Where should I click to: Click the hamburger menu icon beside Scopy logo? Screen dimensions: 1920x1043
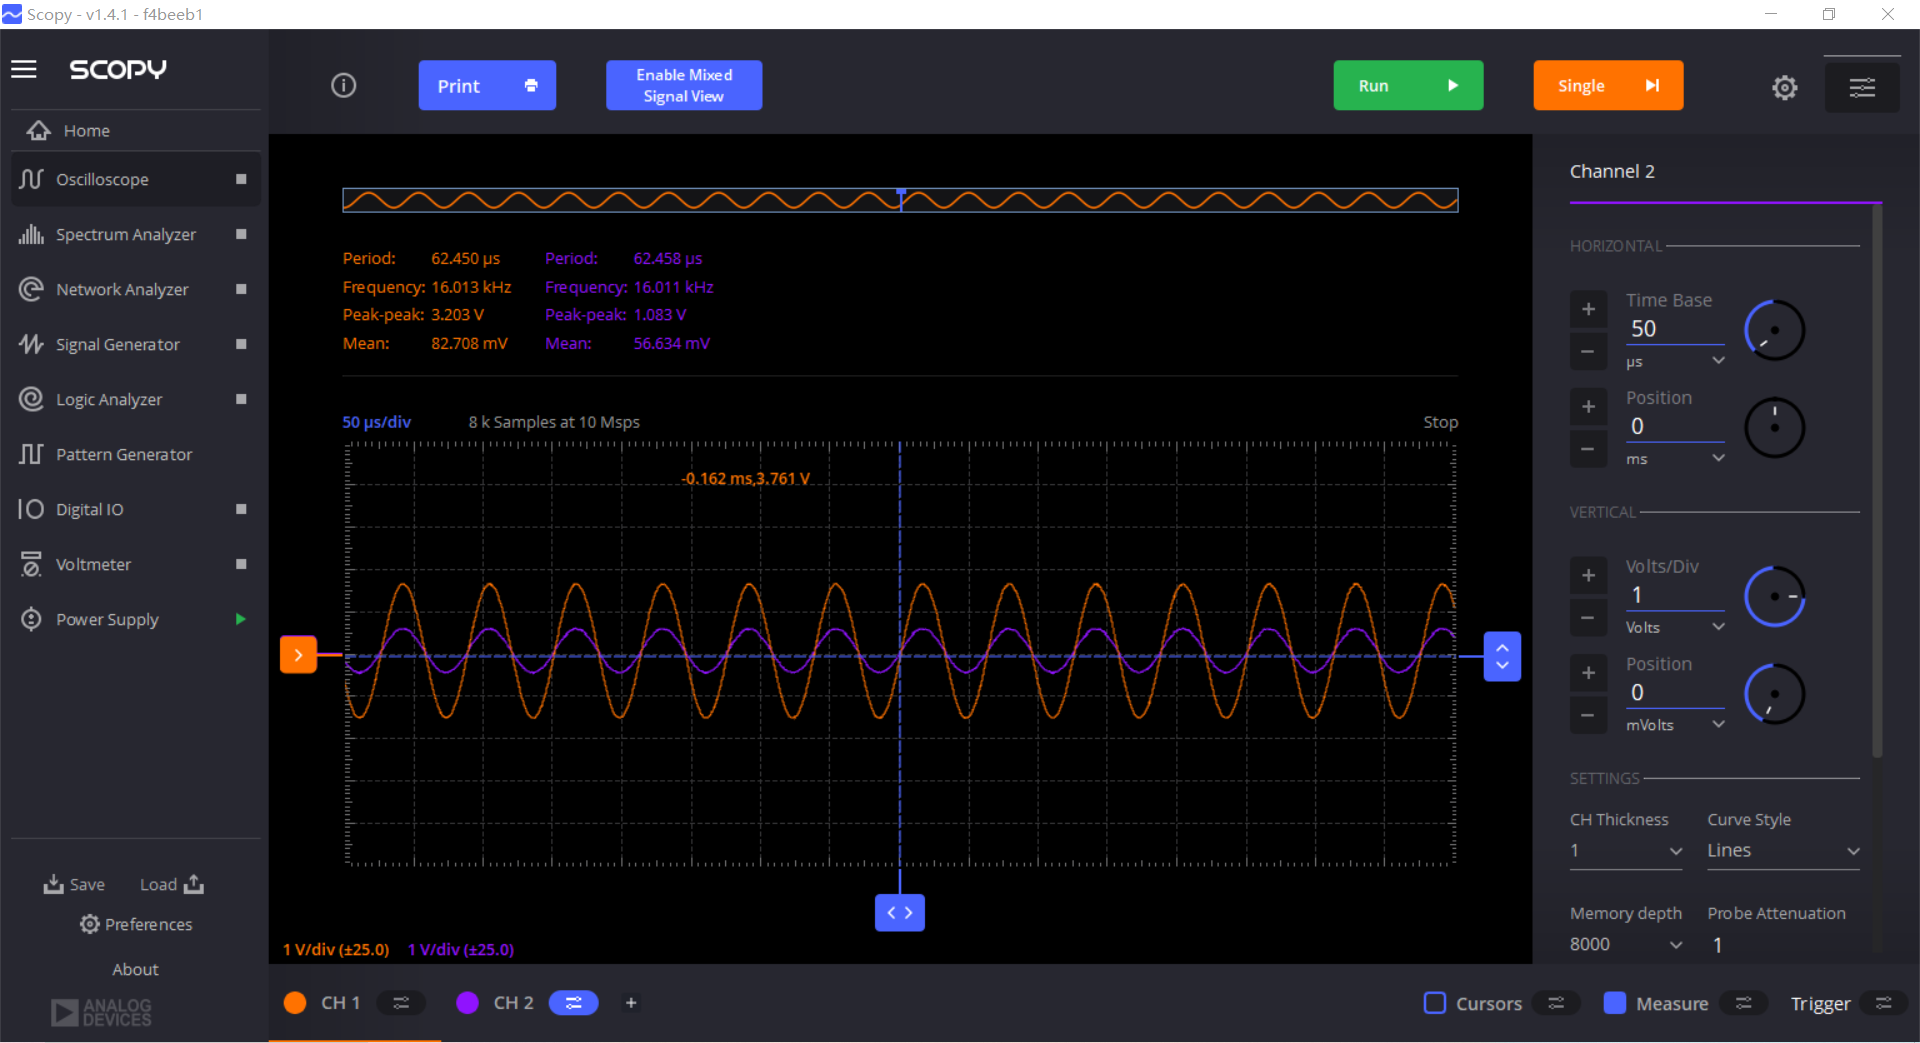[x=24, y=69]
